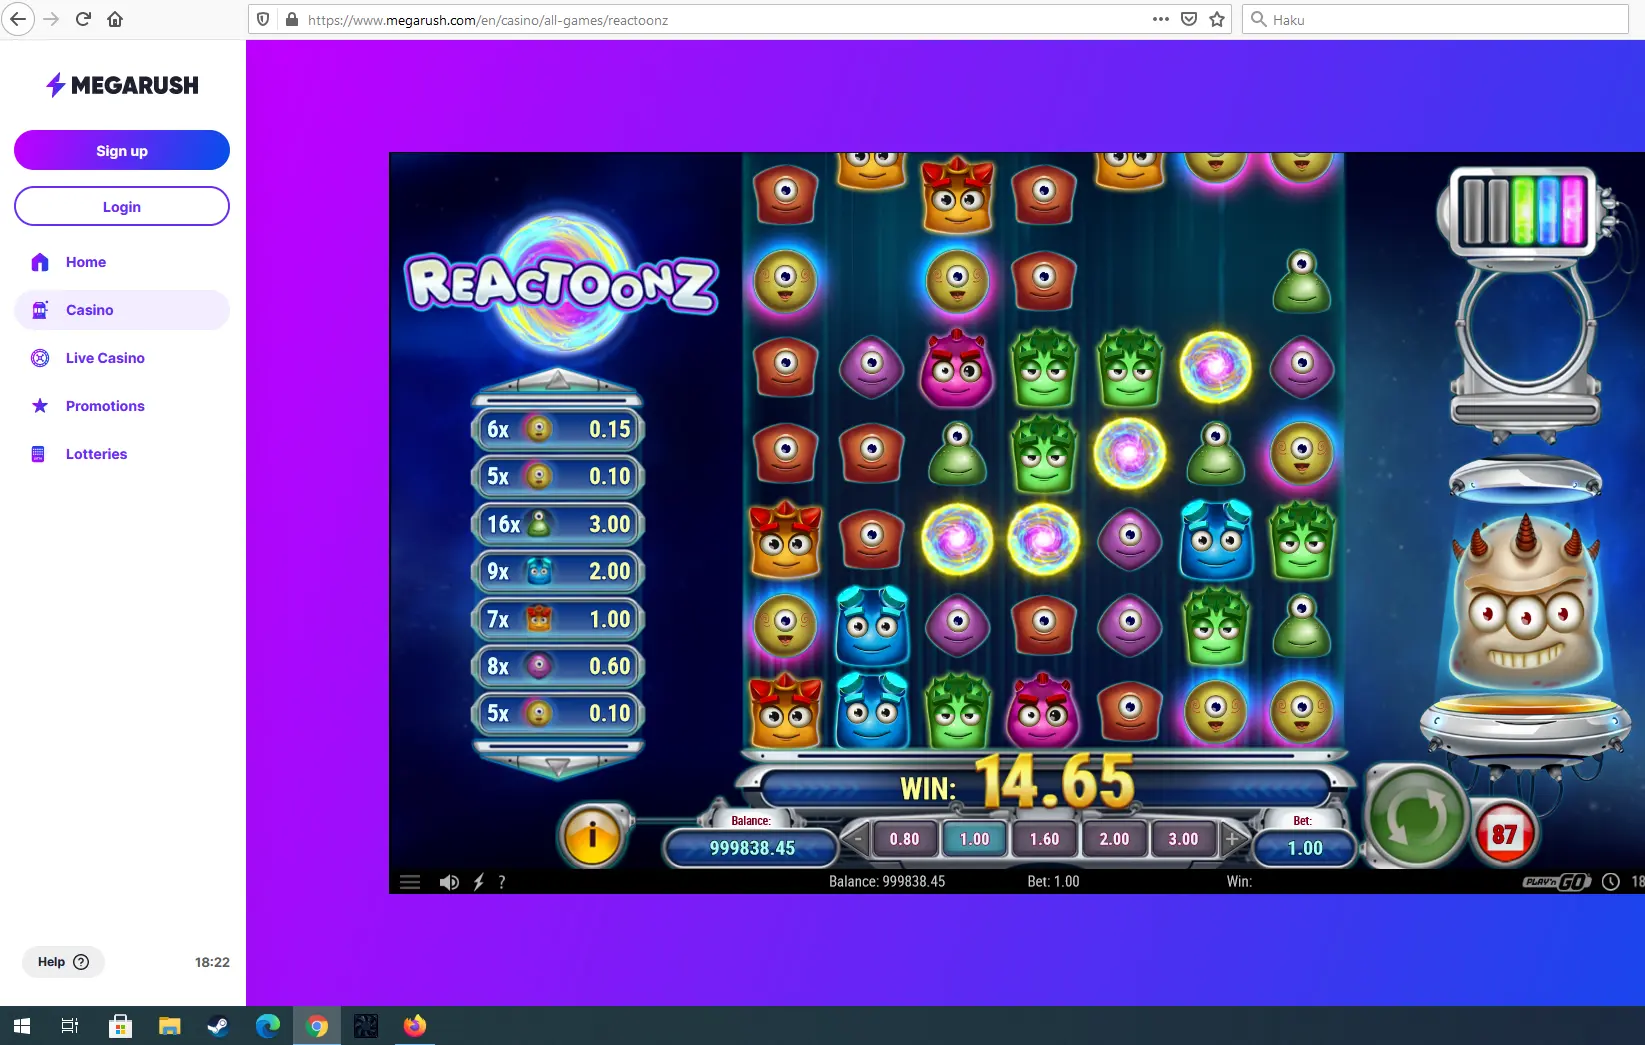Select the 2.00 bet option
Screen dimensions: 1645x1045
1114,839
